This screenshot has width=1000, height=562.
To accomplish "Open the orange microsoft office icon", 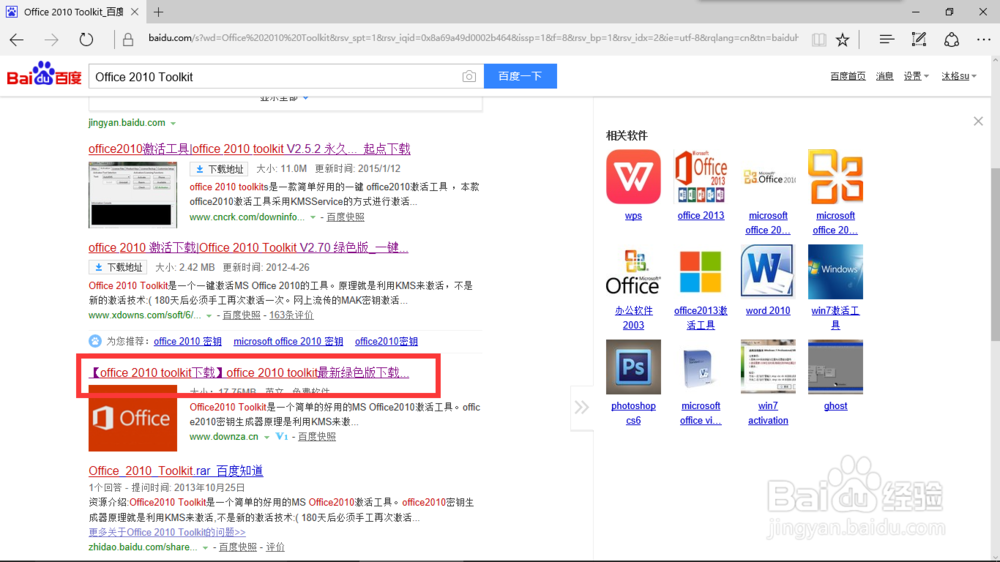I will (x=835, y=177).
